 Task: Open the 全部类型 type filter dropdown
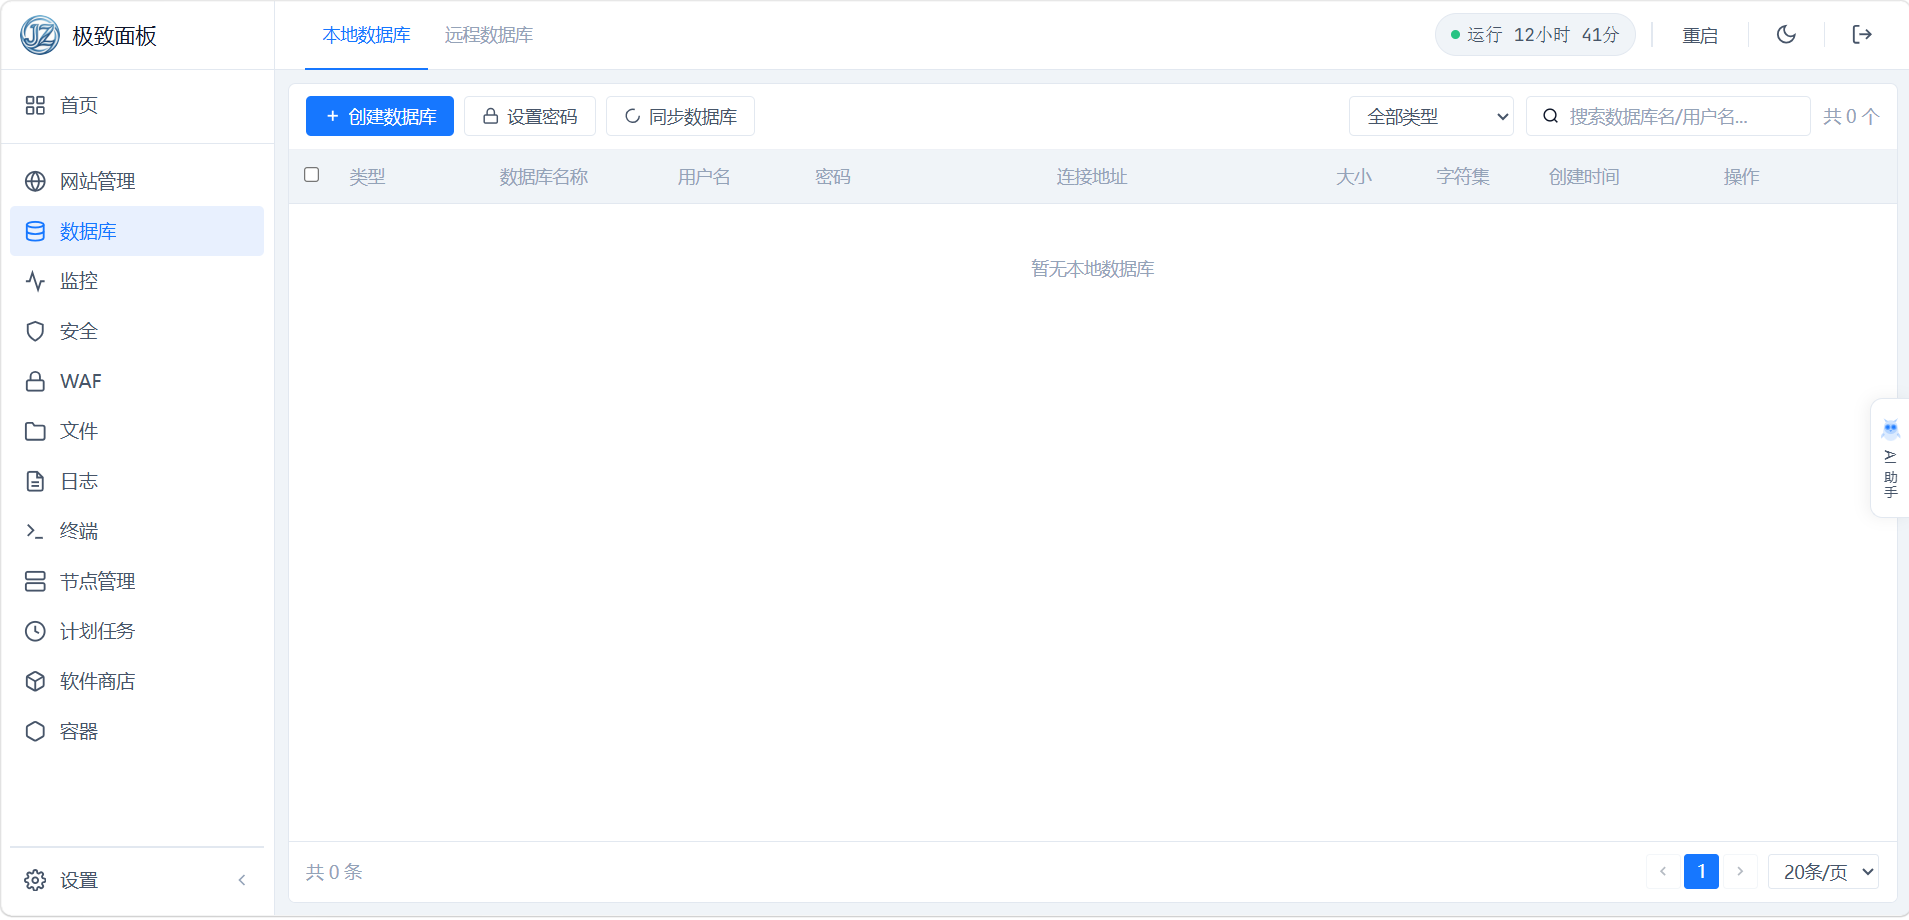point(1431,116)
